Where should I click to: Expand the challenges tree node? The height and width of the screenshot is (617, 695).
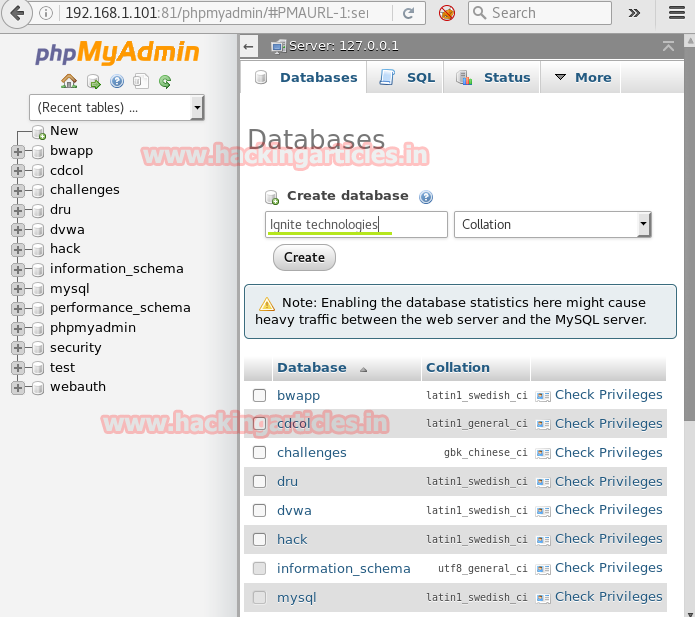tap(18, 191)
